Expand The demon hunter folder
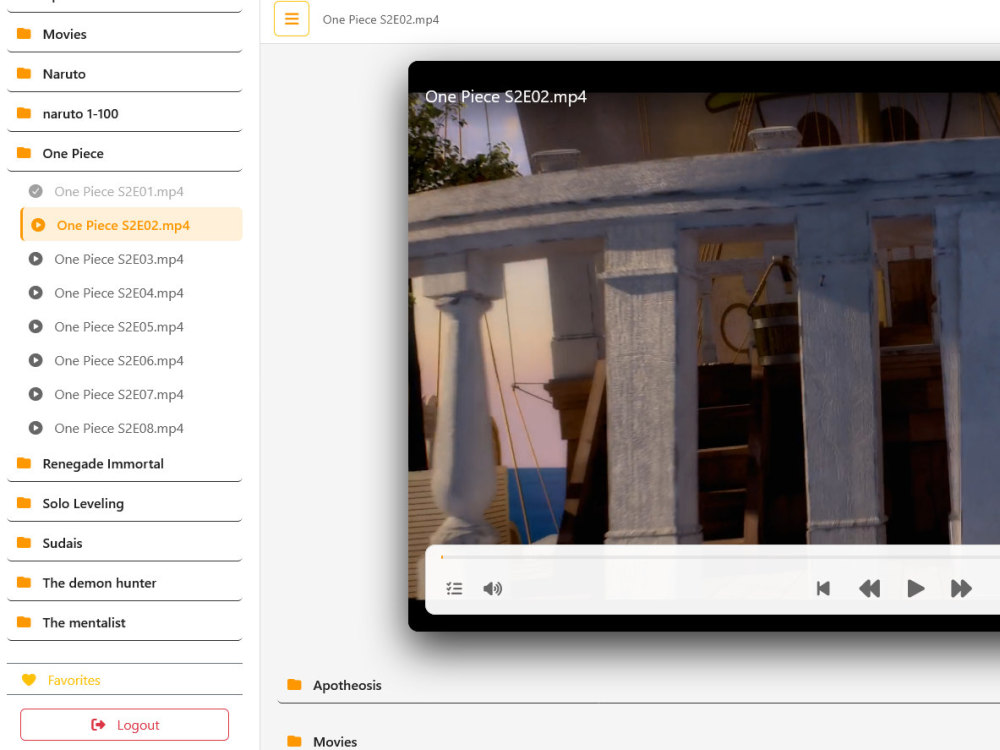Viewport: 1000px width, 750px height. click(124, 583)
